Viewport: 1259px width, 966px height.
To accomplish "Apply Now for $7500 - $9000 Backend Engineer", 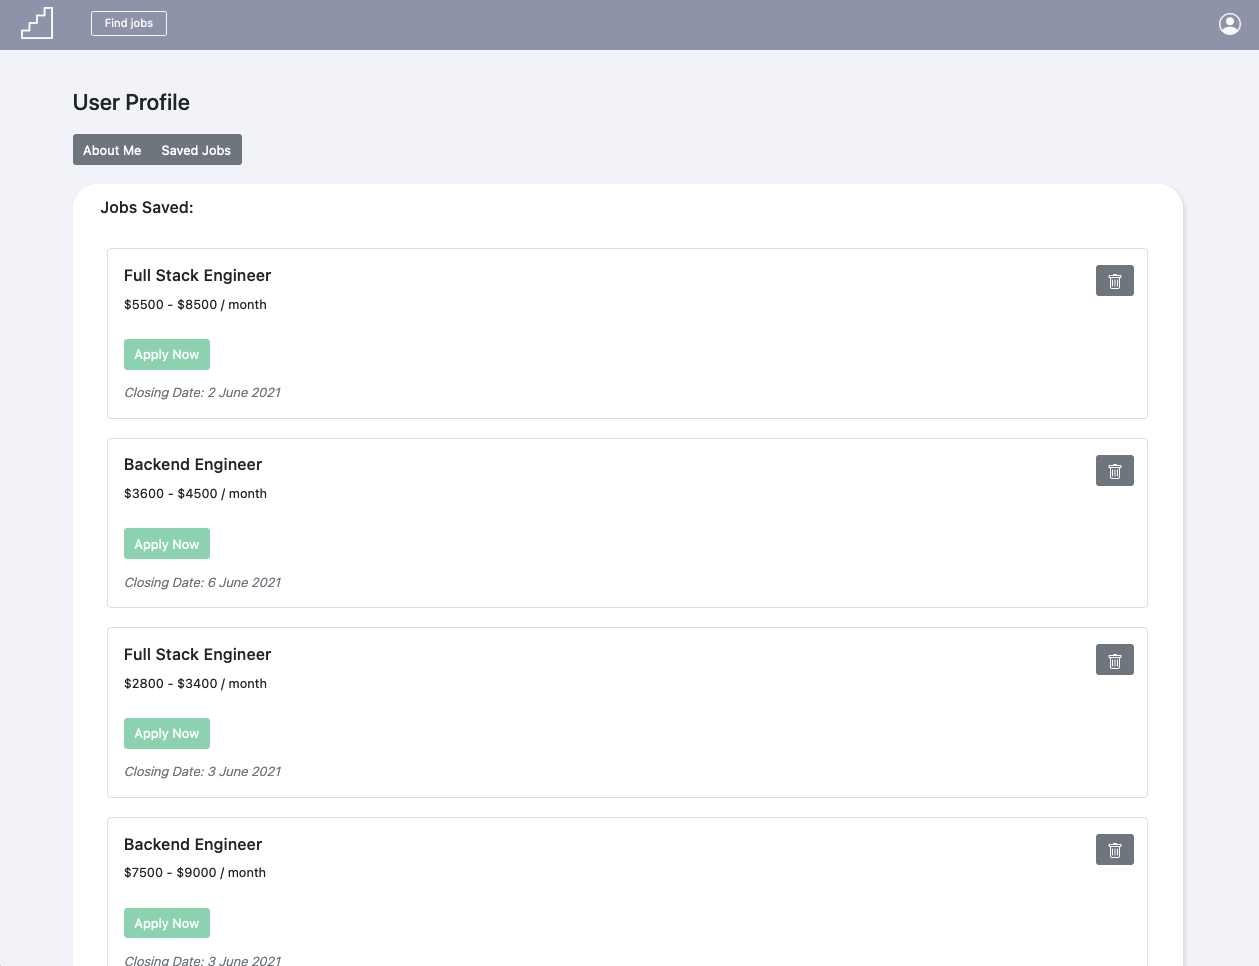I will pyautogui.click(x=167, y=923).
